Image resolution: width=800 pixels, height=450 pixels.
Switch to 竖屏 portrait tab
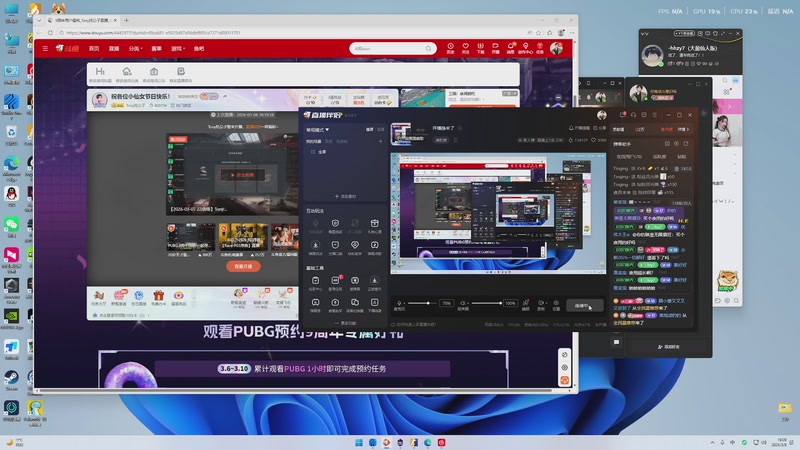pos(380,130)
